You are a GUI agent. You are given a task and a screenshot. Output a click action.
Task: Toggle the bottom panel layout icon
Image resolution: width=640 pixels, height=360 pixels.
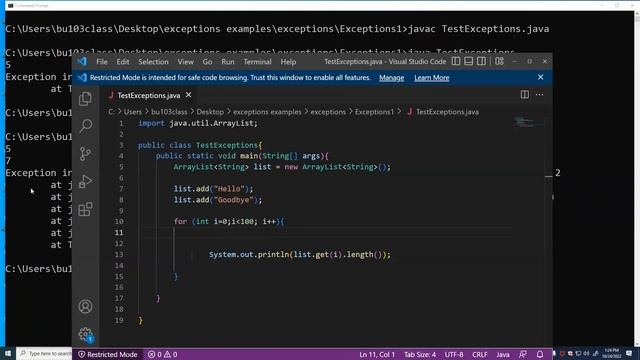coord(468,61)
